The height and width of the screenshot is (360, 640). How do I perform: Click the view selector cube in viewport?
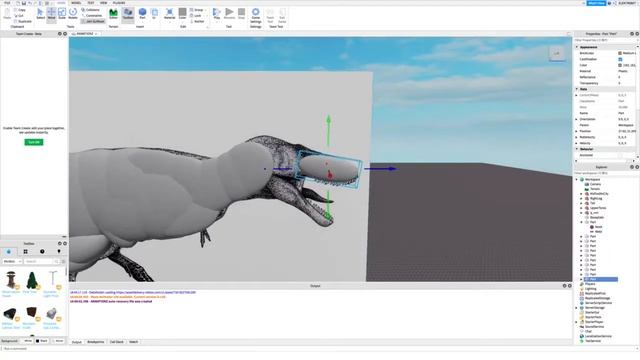click(x=557, y=53)
